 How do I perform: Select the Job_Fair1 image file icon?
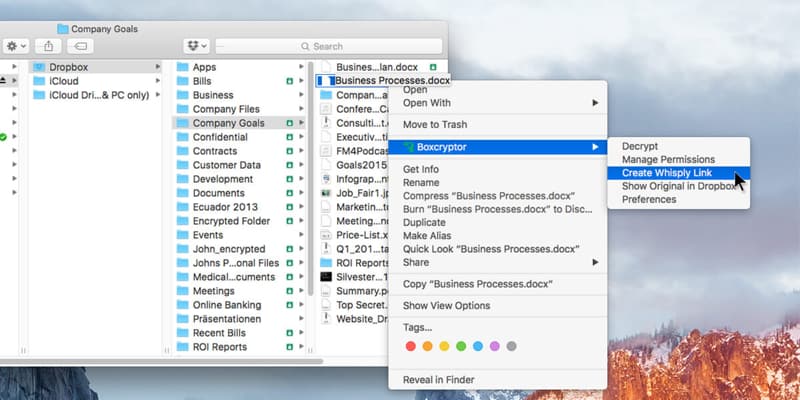click(x=326, y=193)
